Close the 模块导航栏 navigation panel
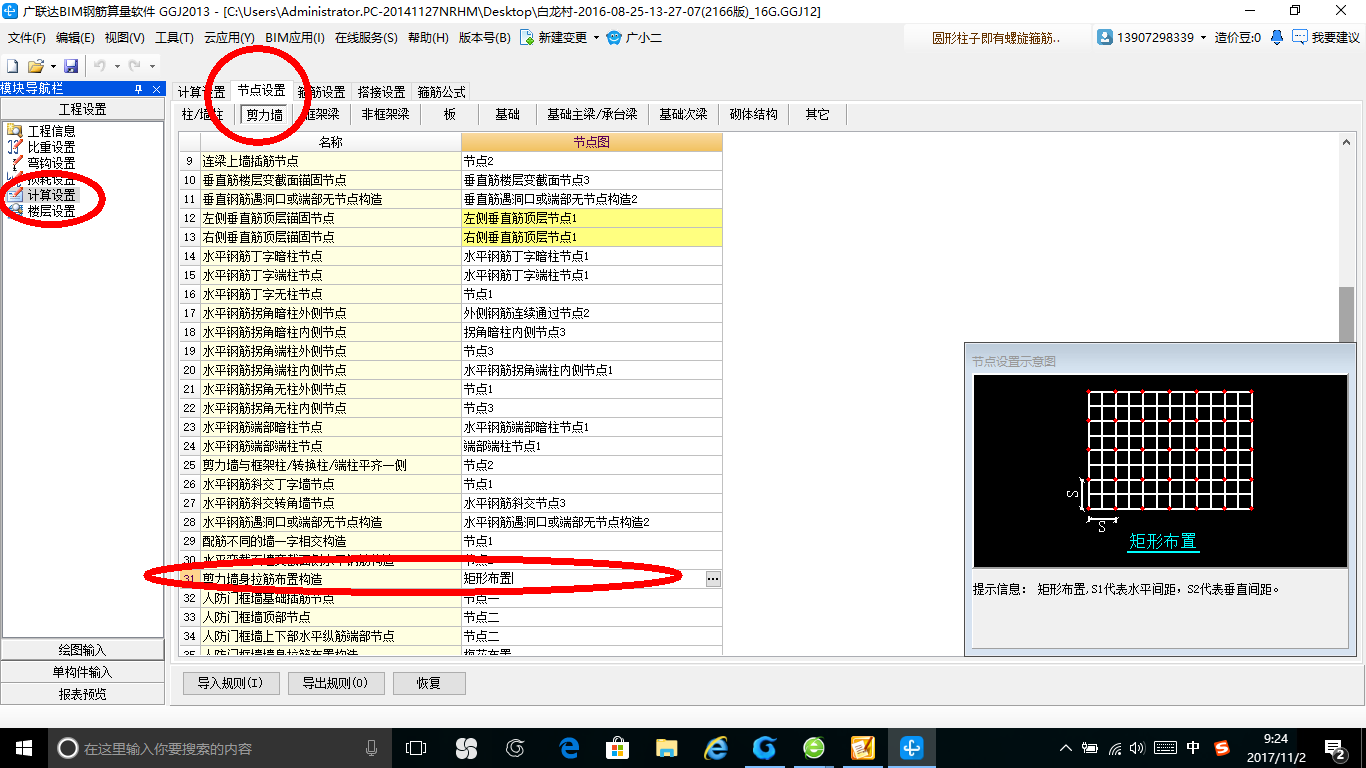Screen dimensions: 1366x768 (x=154, y=88)
